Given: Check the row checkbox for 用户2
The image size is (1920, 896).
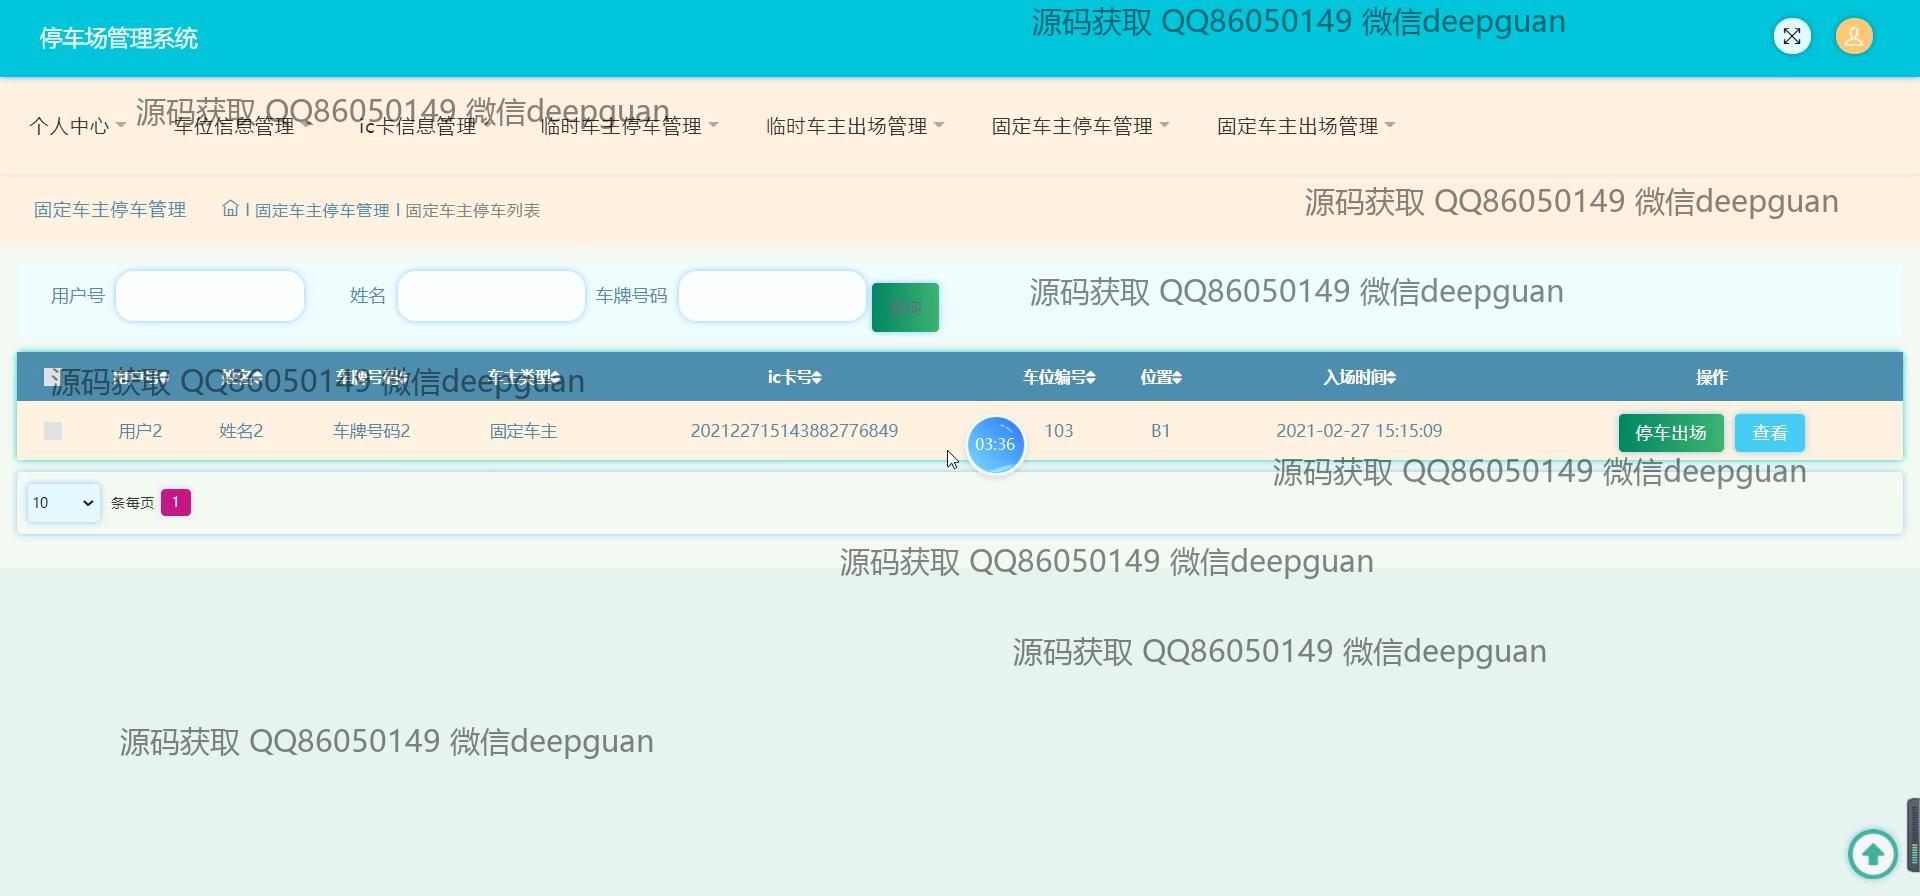Looking at the screenshot, I should pos(53,431).
